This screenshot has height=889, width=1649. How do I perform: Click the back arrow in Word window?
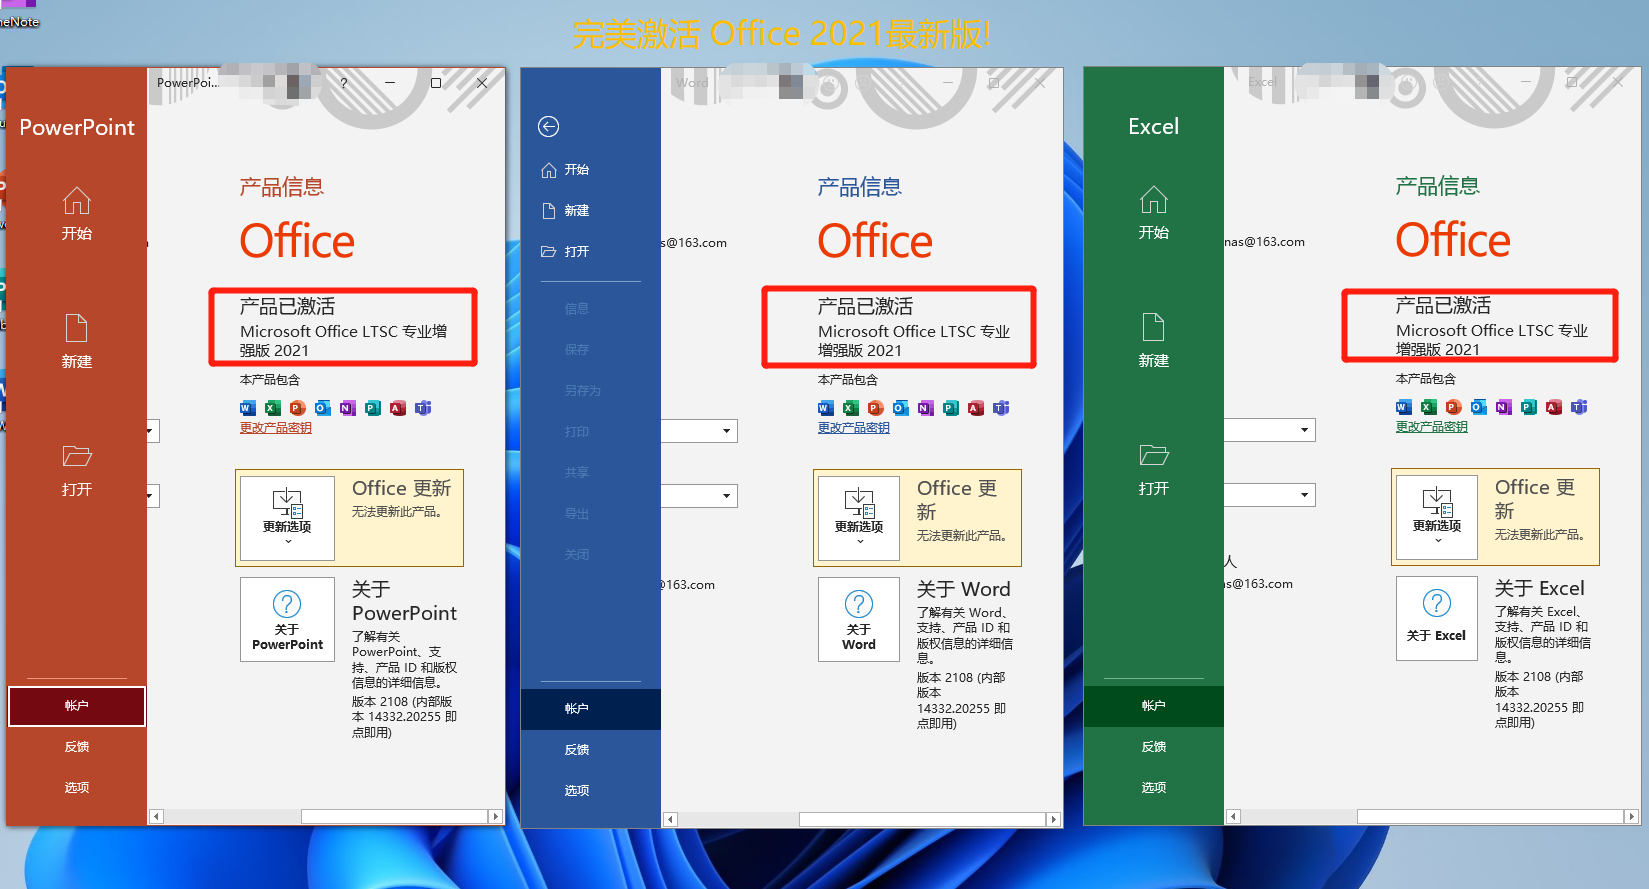click(x=548, y=126)
